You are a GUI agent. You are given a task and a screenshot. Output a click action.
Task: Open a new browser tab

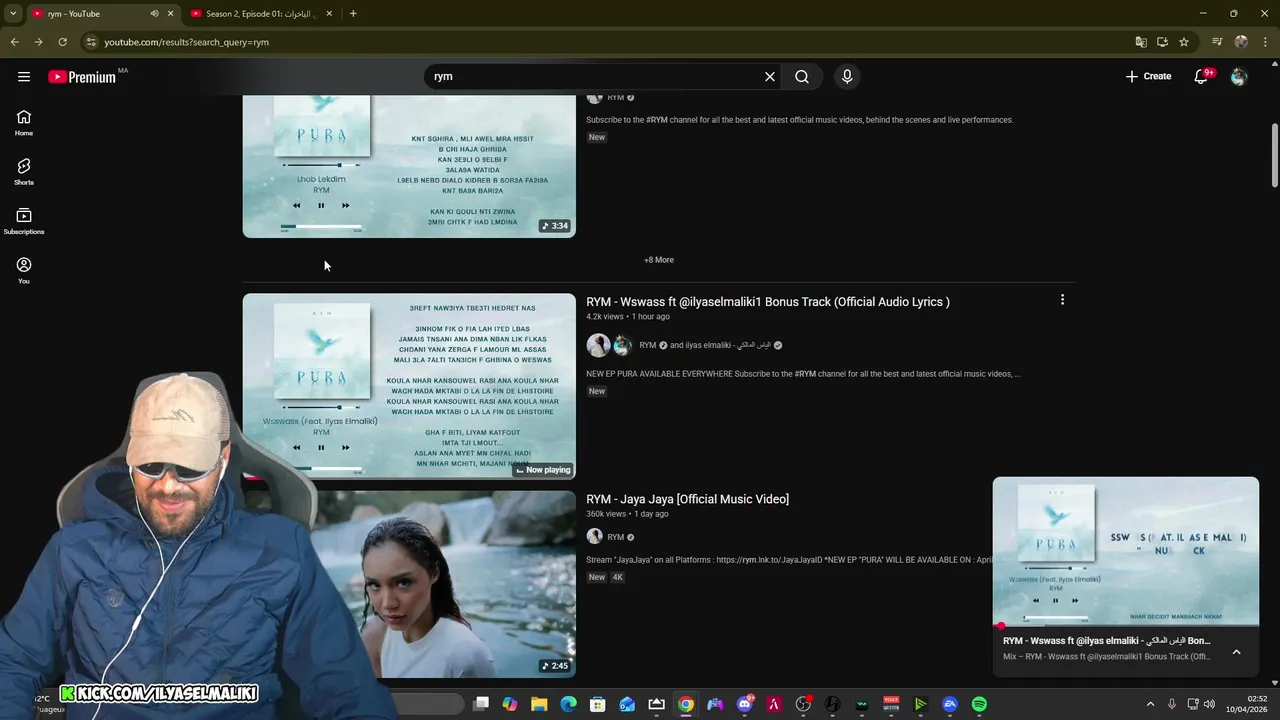(353, 14)
